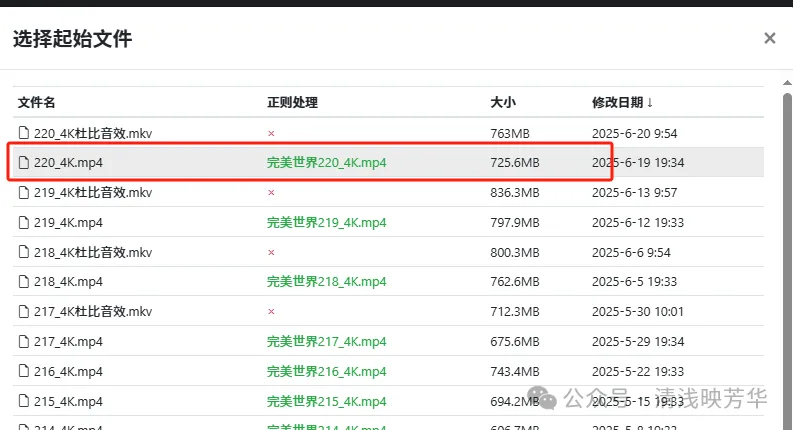Click red × mark for 220_4K杜比音效.mkv
This screenshot has height=430, width=793.
pos(271,134)
